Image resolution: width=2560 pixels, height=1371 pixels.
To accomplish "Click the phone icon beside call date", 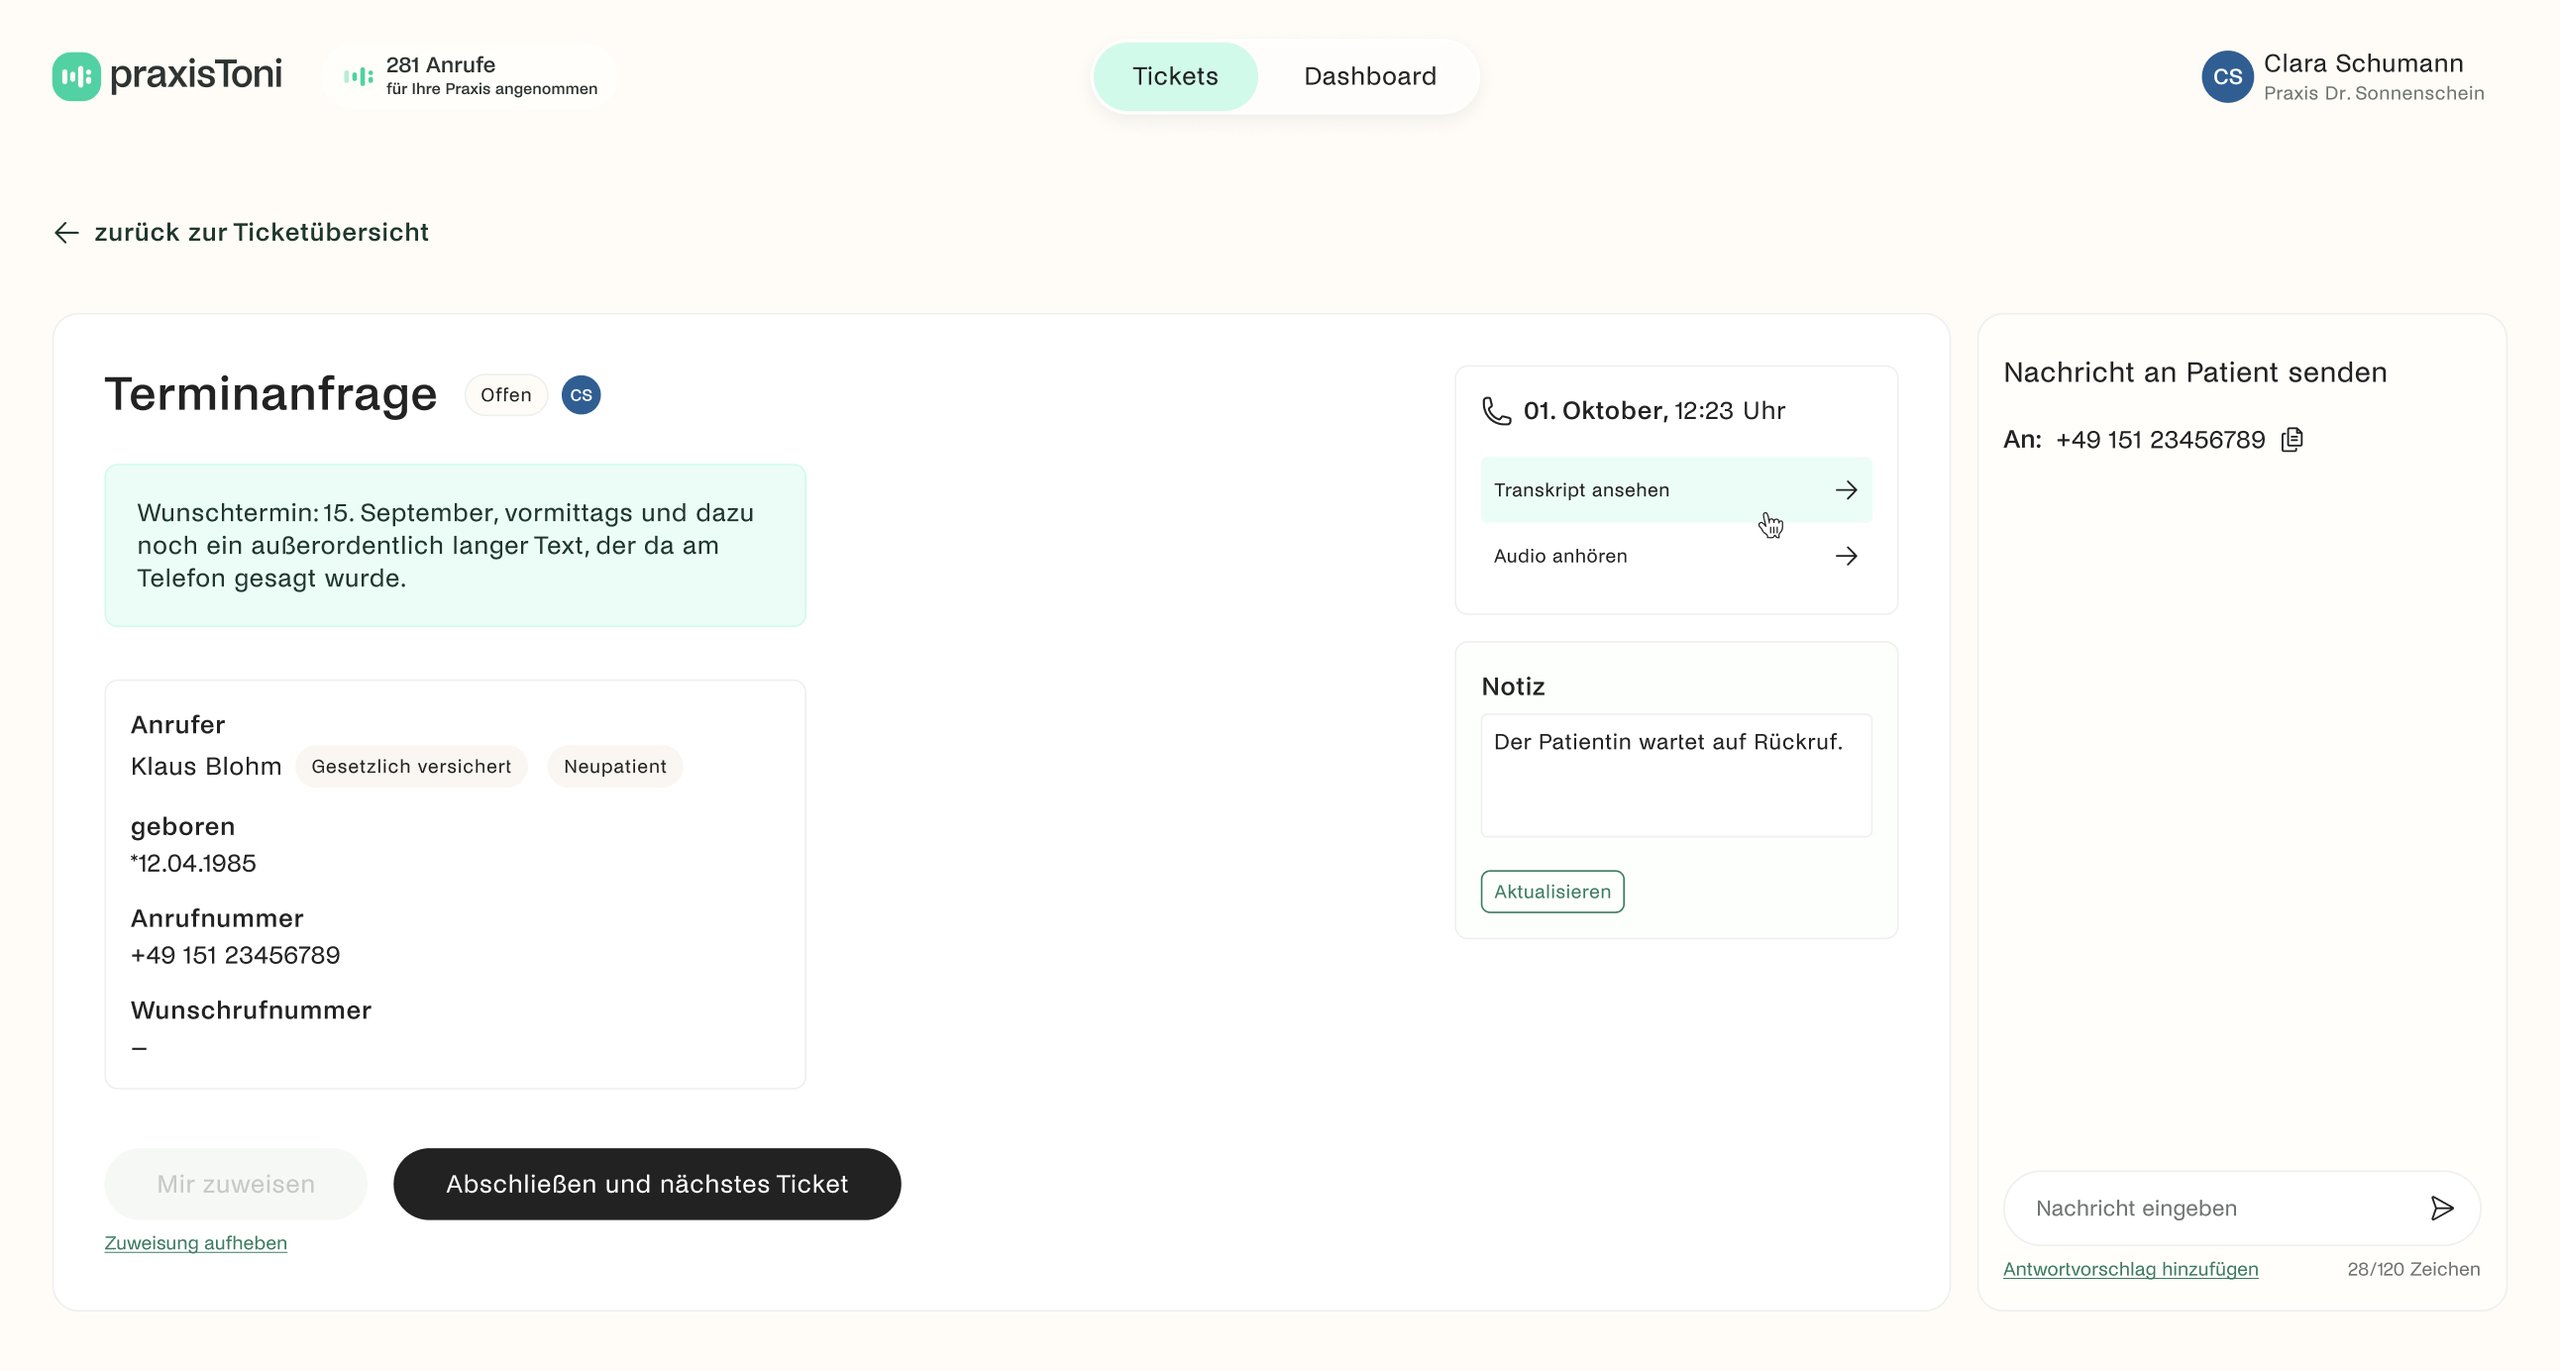I will (x=1496, y=411).
